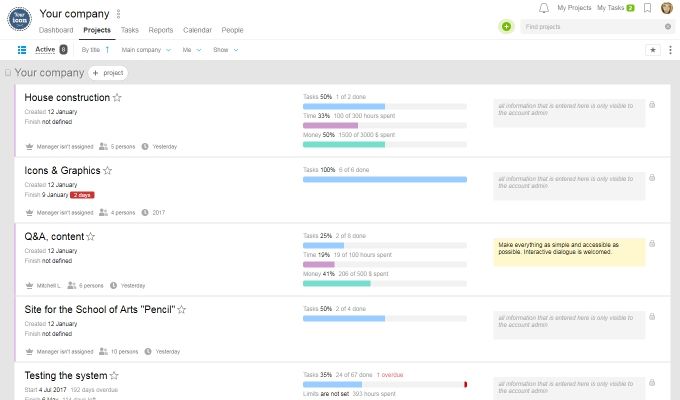Star the House construction project
Image resolution: width=680 pixels, height=400 pixels.
click(117, 98)
